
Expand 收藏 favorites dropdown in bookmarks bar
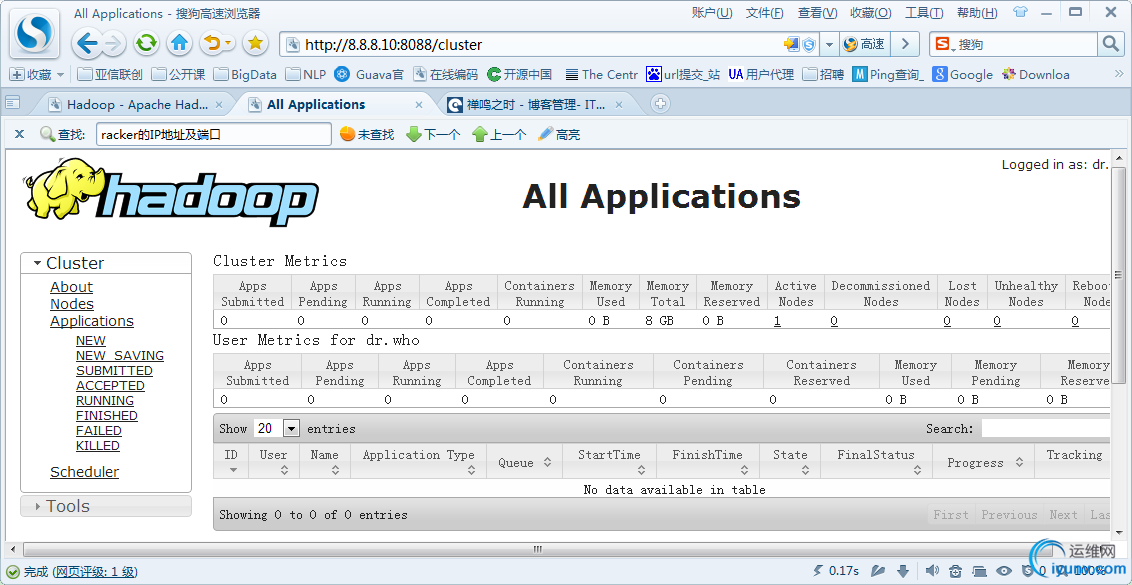pyautogui.click(x=60, y=74)
